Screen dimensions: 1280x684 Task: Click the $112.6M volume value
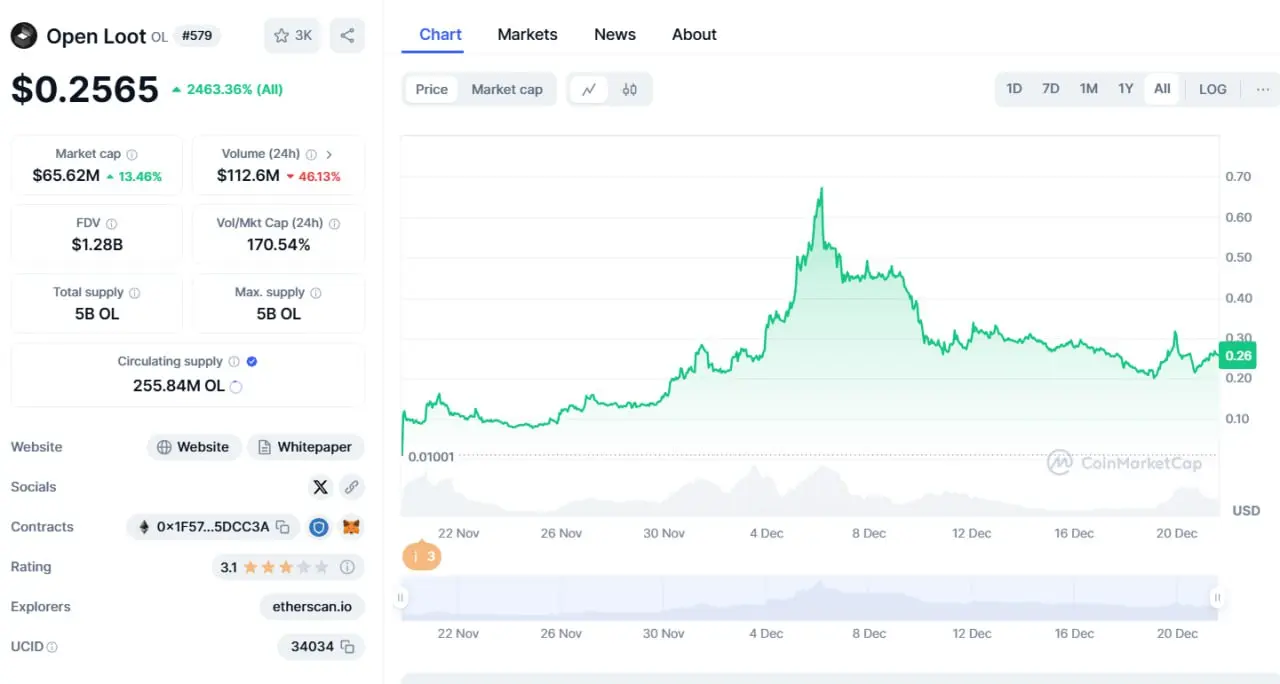coord(248,176)
